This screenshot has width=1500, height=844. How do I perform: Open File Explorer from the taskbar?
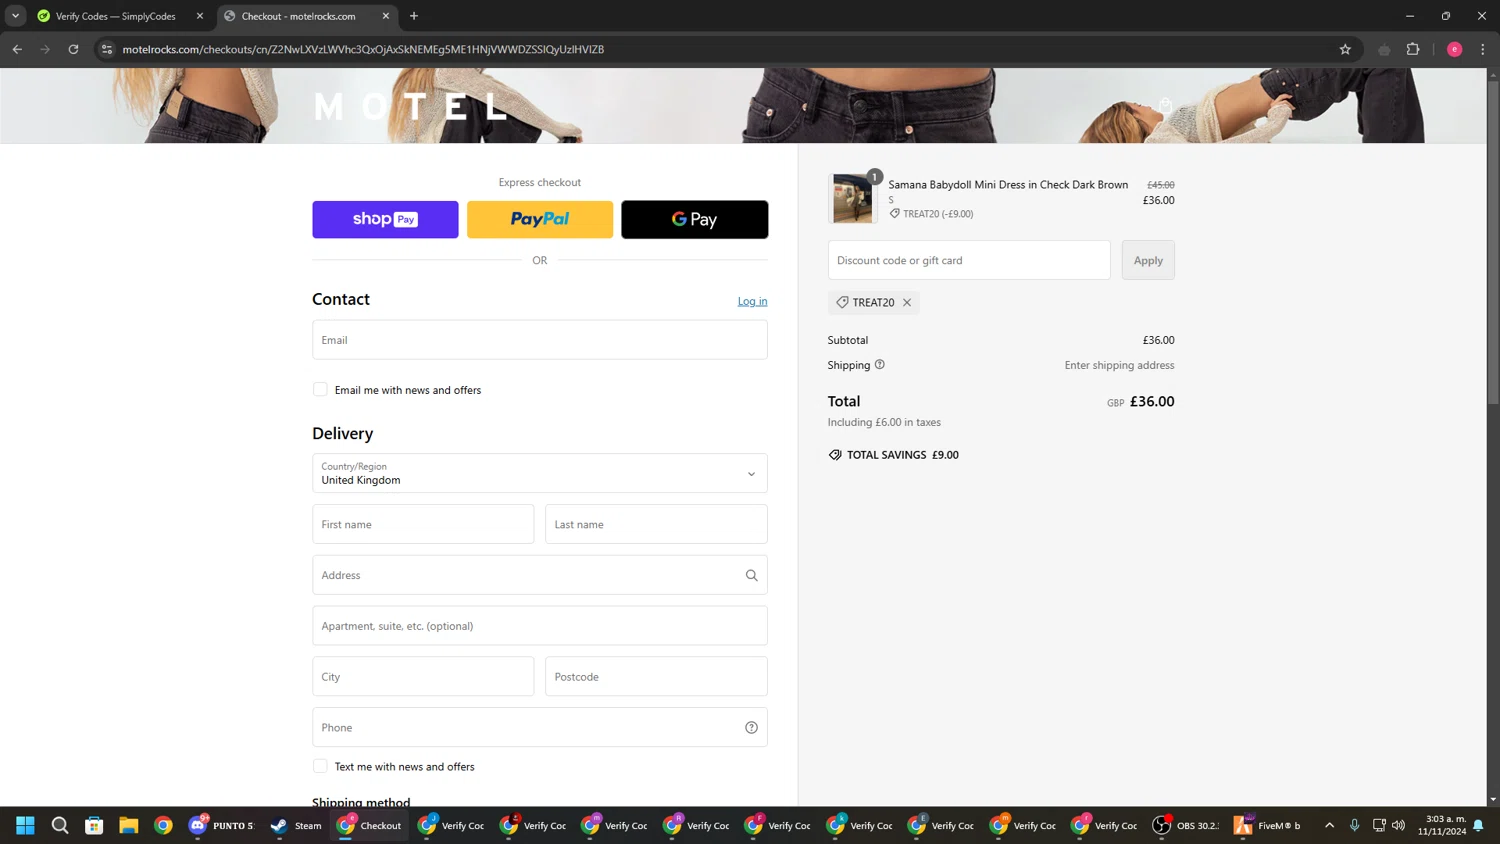129,825
